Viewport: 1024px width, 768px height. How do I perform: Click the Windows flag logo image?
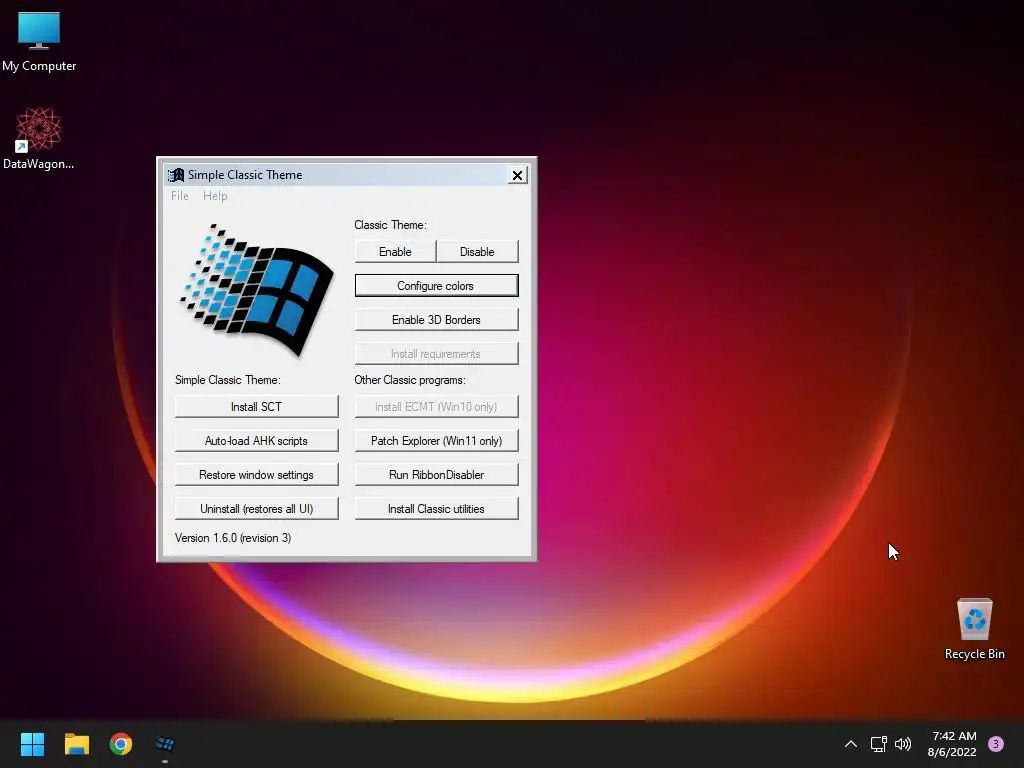click(x=256, y=290)
